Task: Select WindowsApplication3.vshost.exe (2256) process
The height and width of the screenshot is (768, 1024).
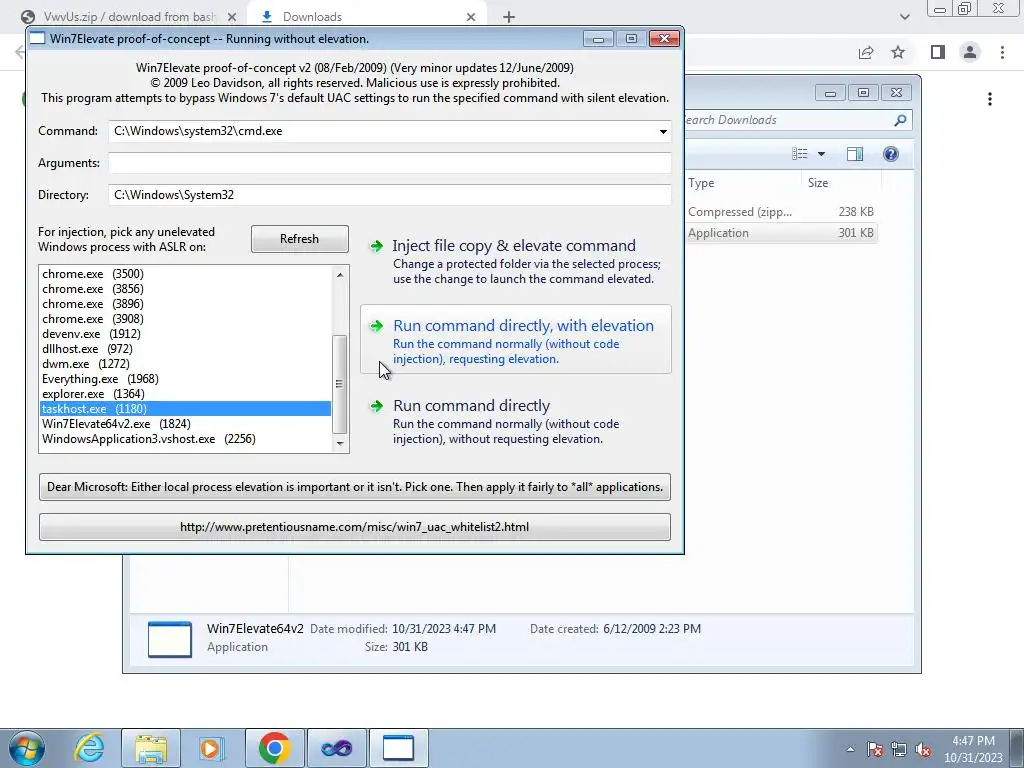Action: (185, 439)
